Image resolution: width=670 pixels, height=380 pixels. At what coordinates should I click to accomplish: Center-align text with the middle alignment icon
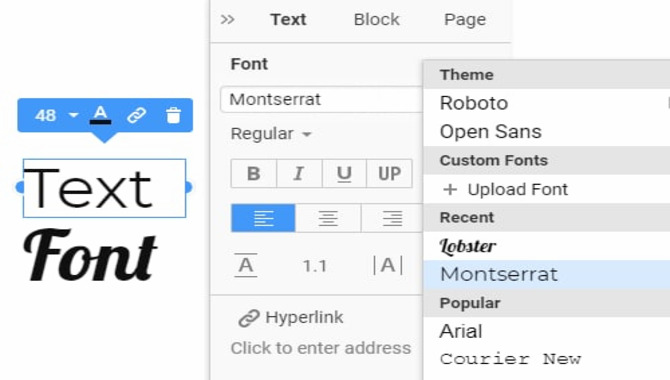click(x=328, y=218)
